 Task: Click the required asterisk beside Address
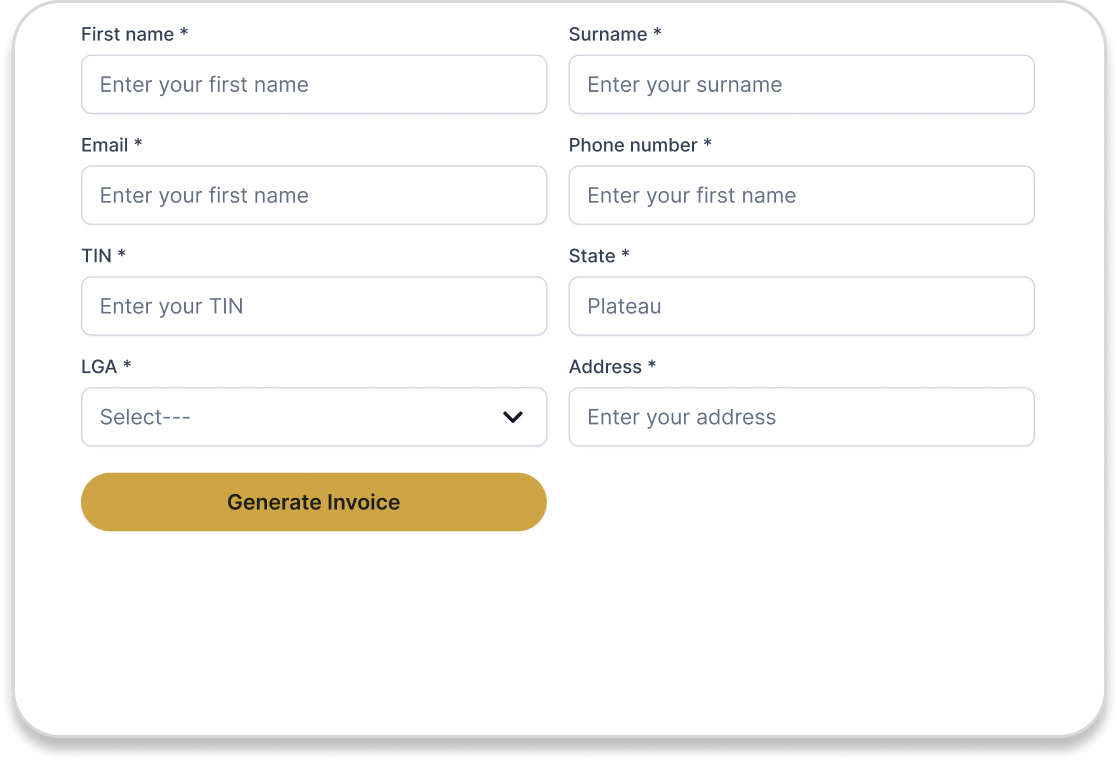(652, 367)
